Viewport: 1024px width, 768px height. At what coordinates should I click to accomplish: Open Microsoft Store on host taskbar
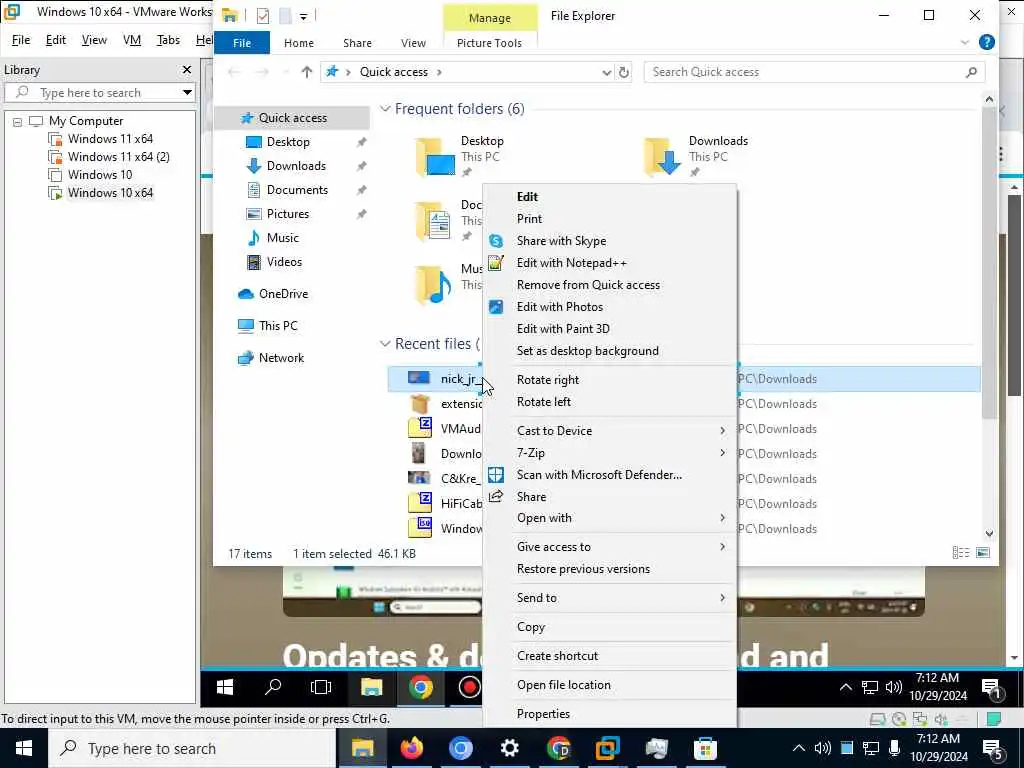[705, 748]
